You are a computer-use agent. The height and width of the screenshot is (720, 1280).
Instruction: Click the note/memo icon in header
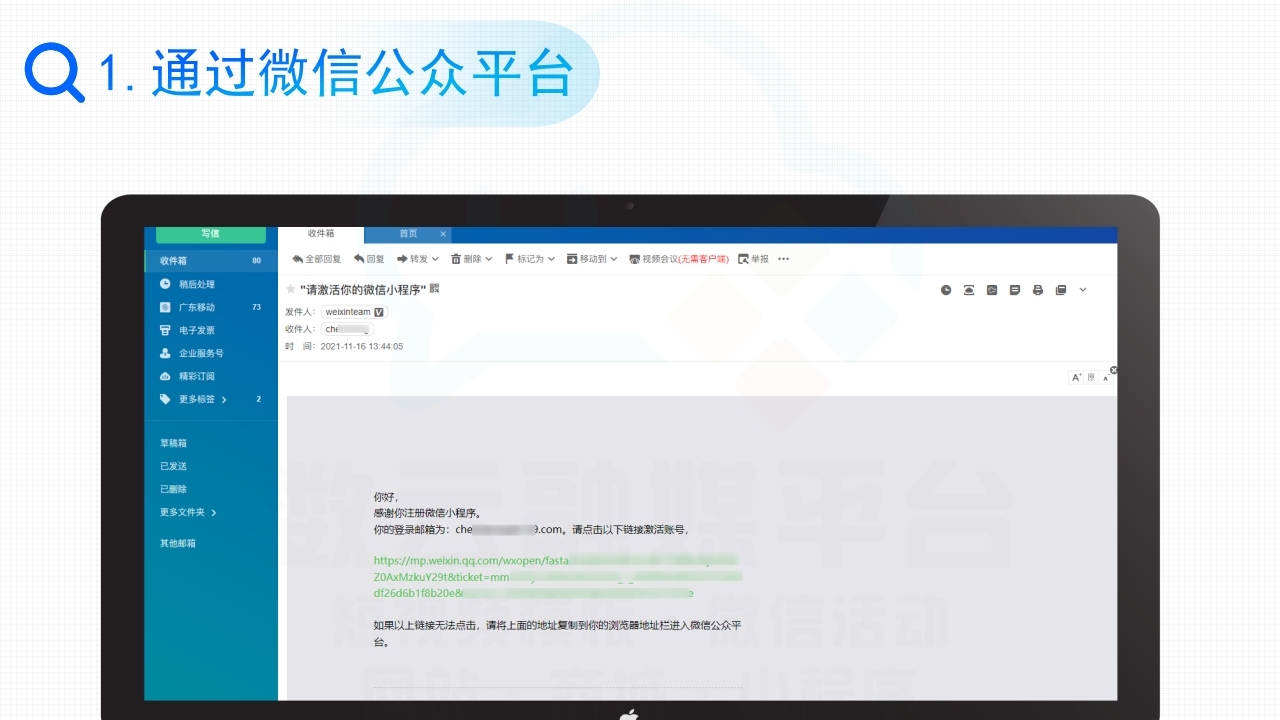pos(1015,290)
